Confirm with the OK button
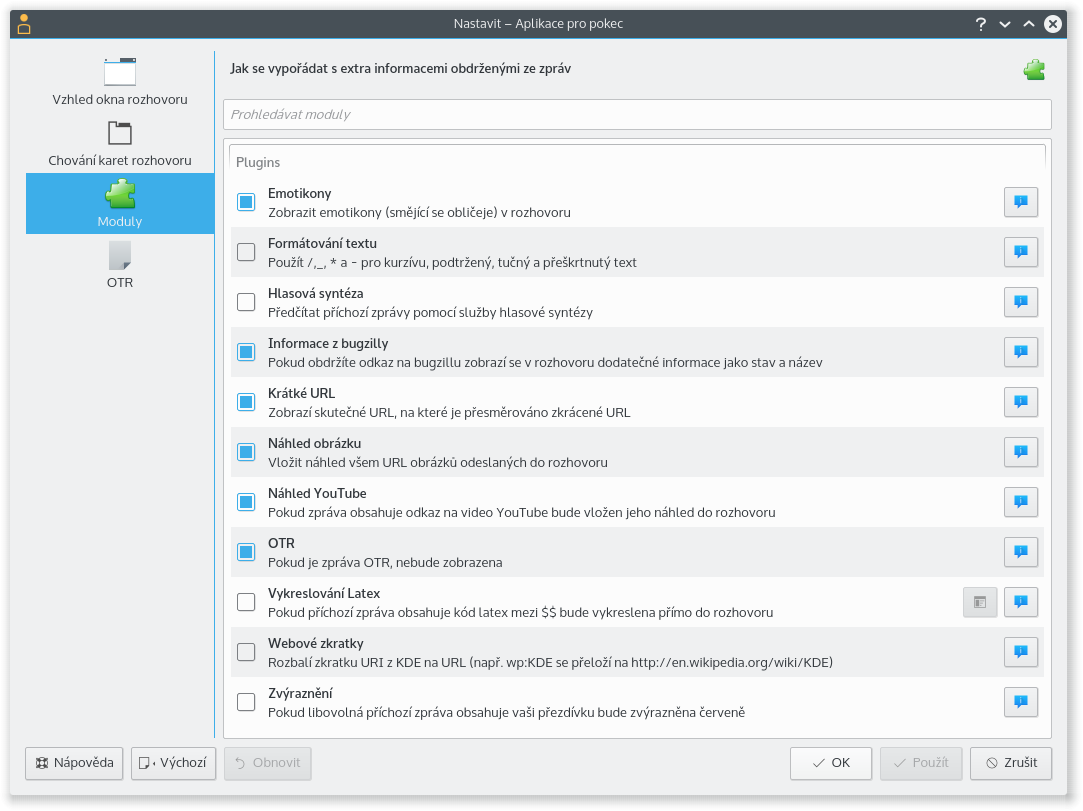 (x=831, y=763)
